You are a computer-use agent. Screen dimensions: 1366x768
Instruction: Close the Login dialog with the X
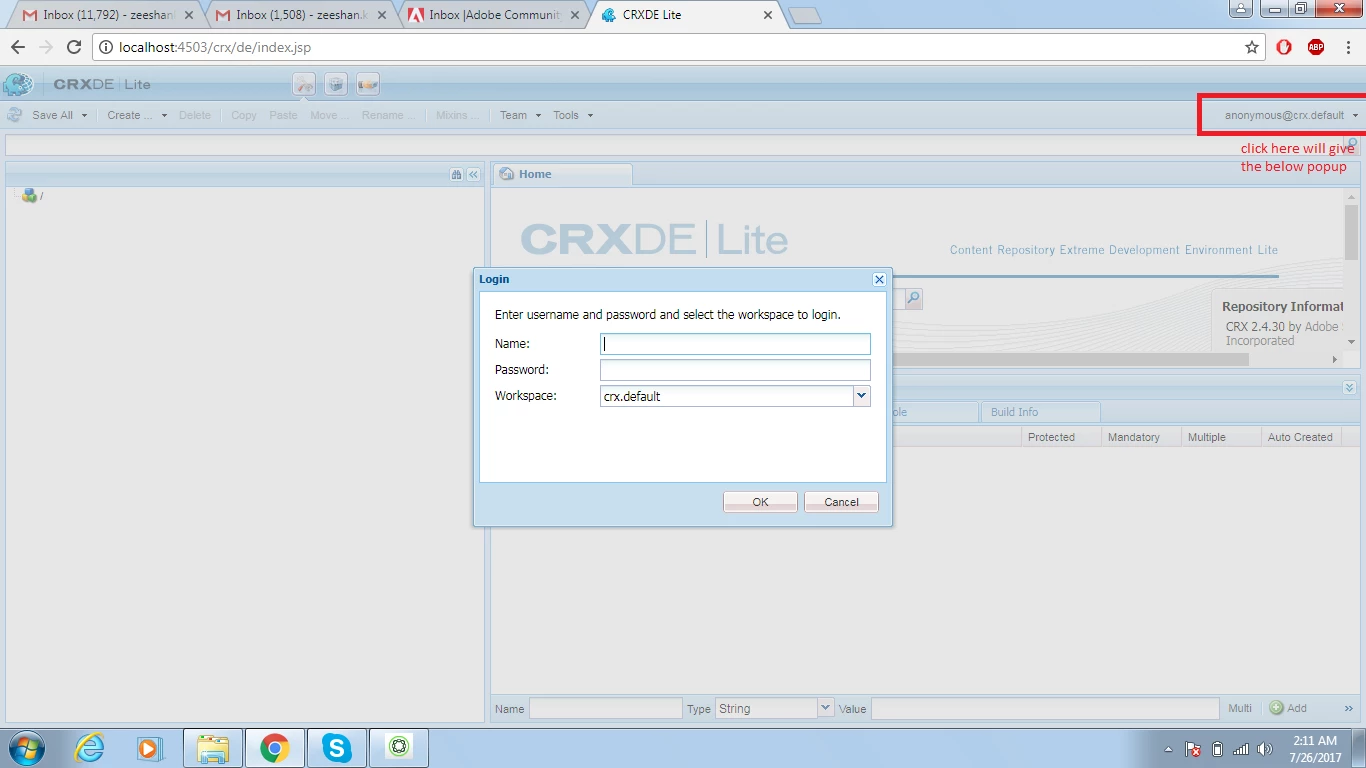(x=879, y=280)
